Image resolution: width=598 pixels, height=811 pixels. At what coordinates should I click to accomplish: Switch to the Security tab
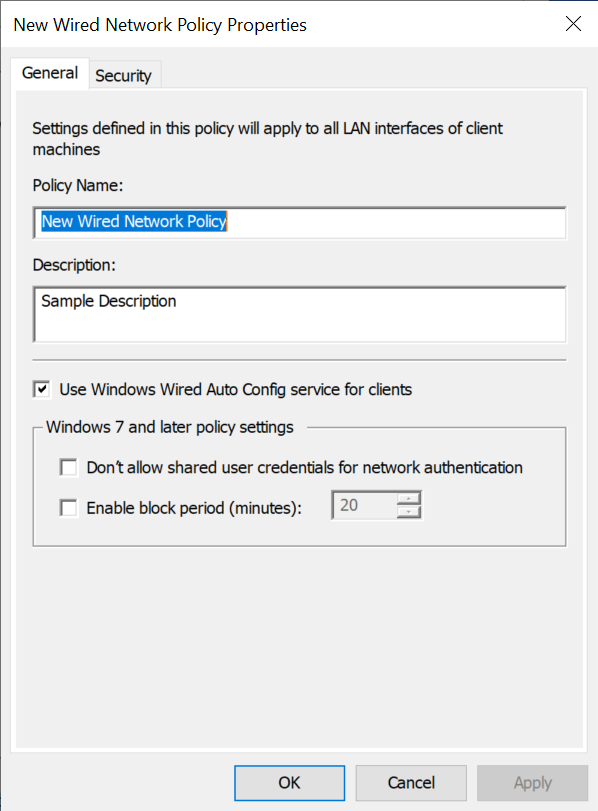pyautogui.click(x=124, y=74)
